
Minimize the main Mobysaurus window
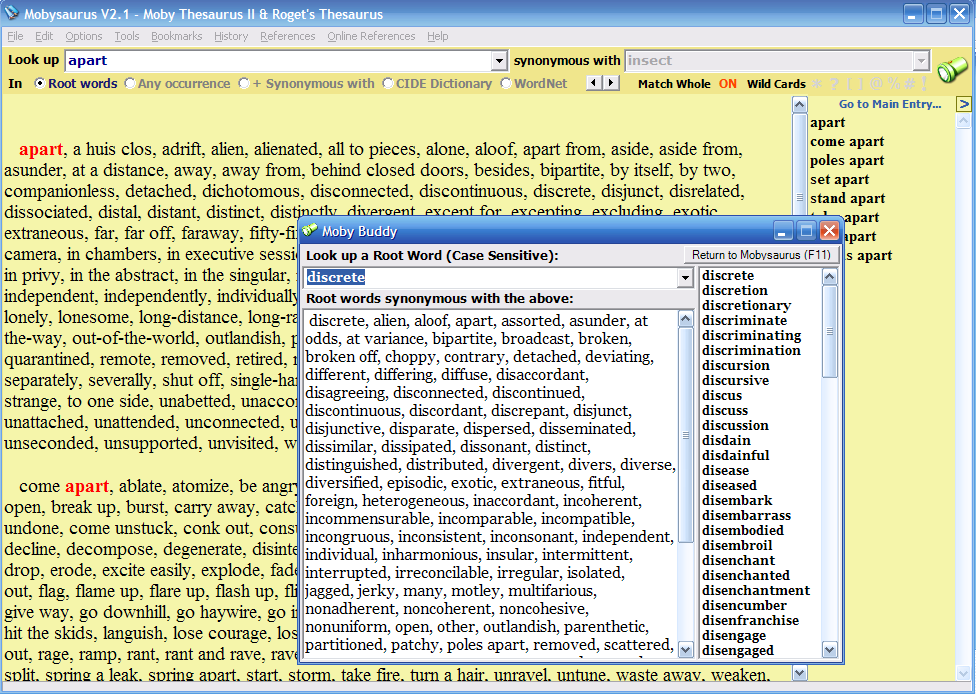pos(913,14)
